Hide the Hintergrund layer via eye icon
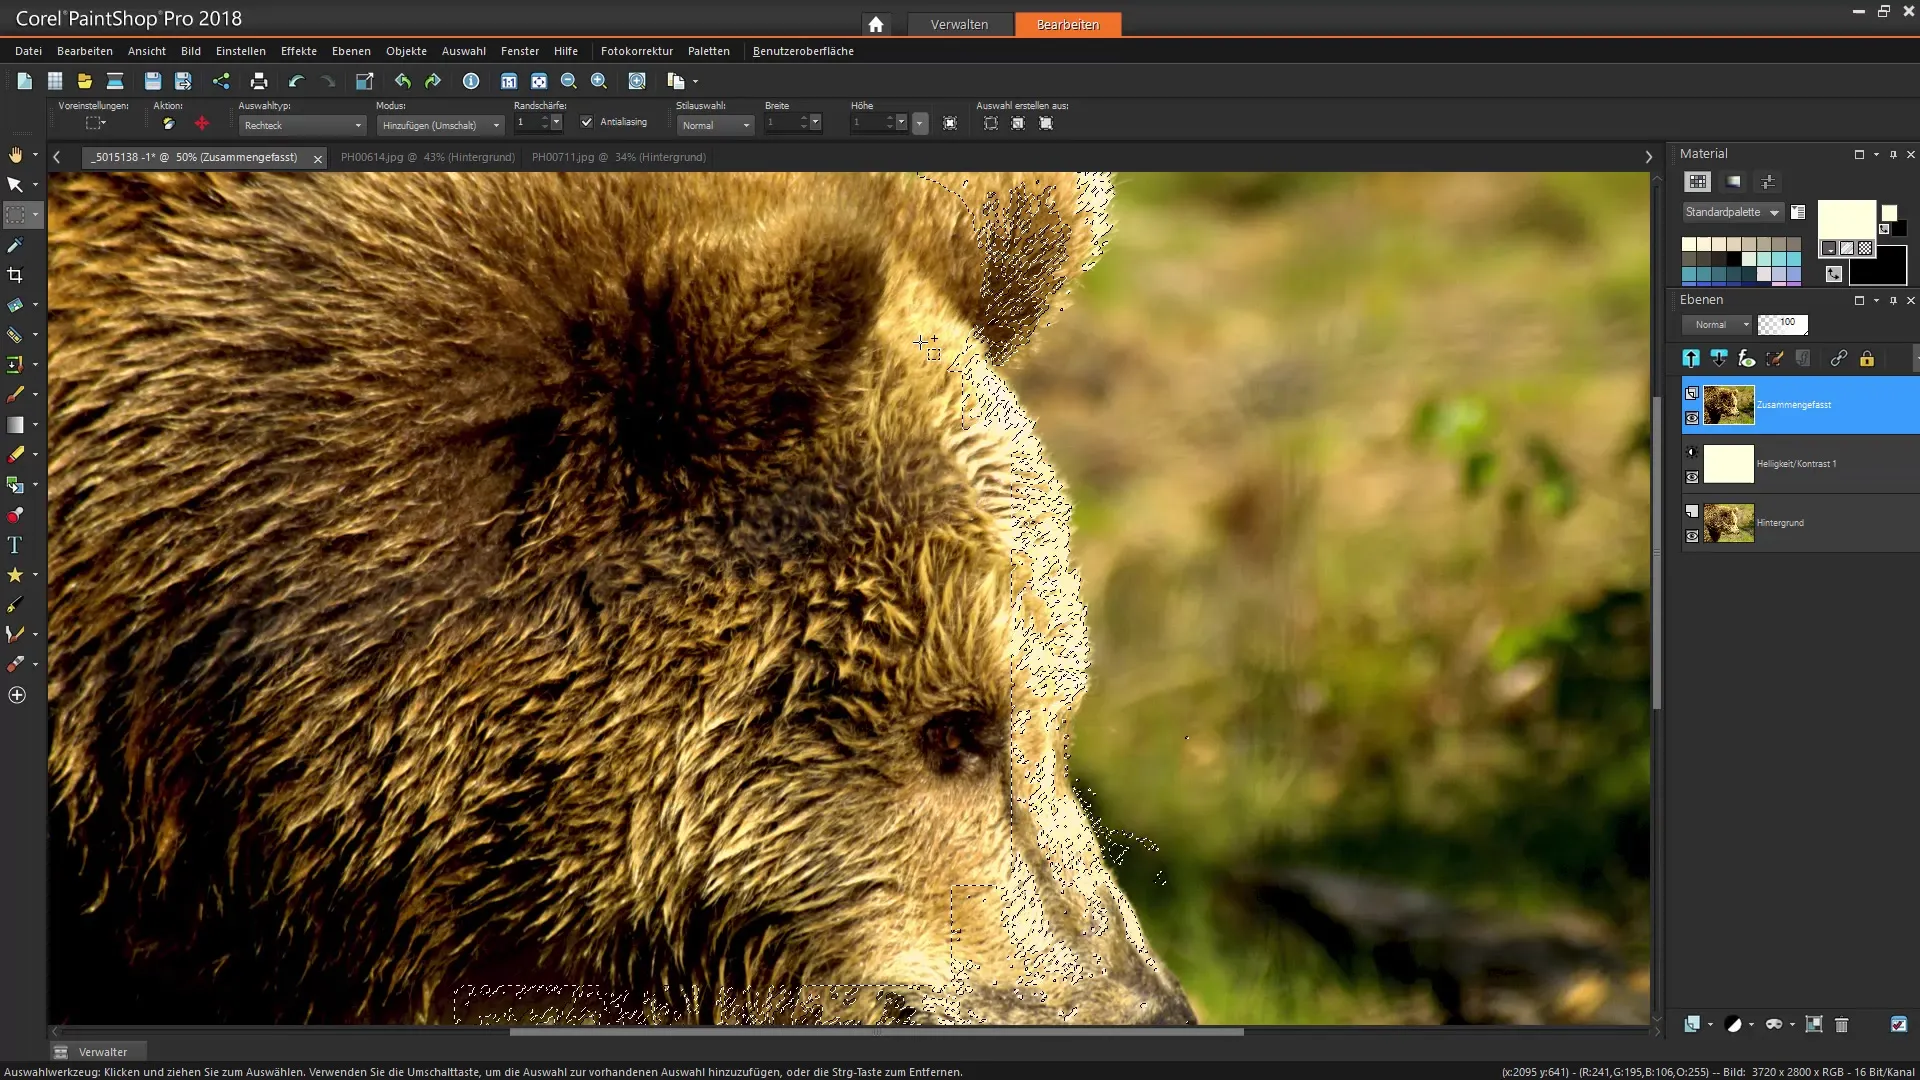 (x=1692, y=536)
